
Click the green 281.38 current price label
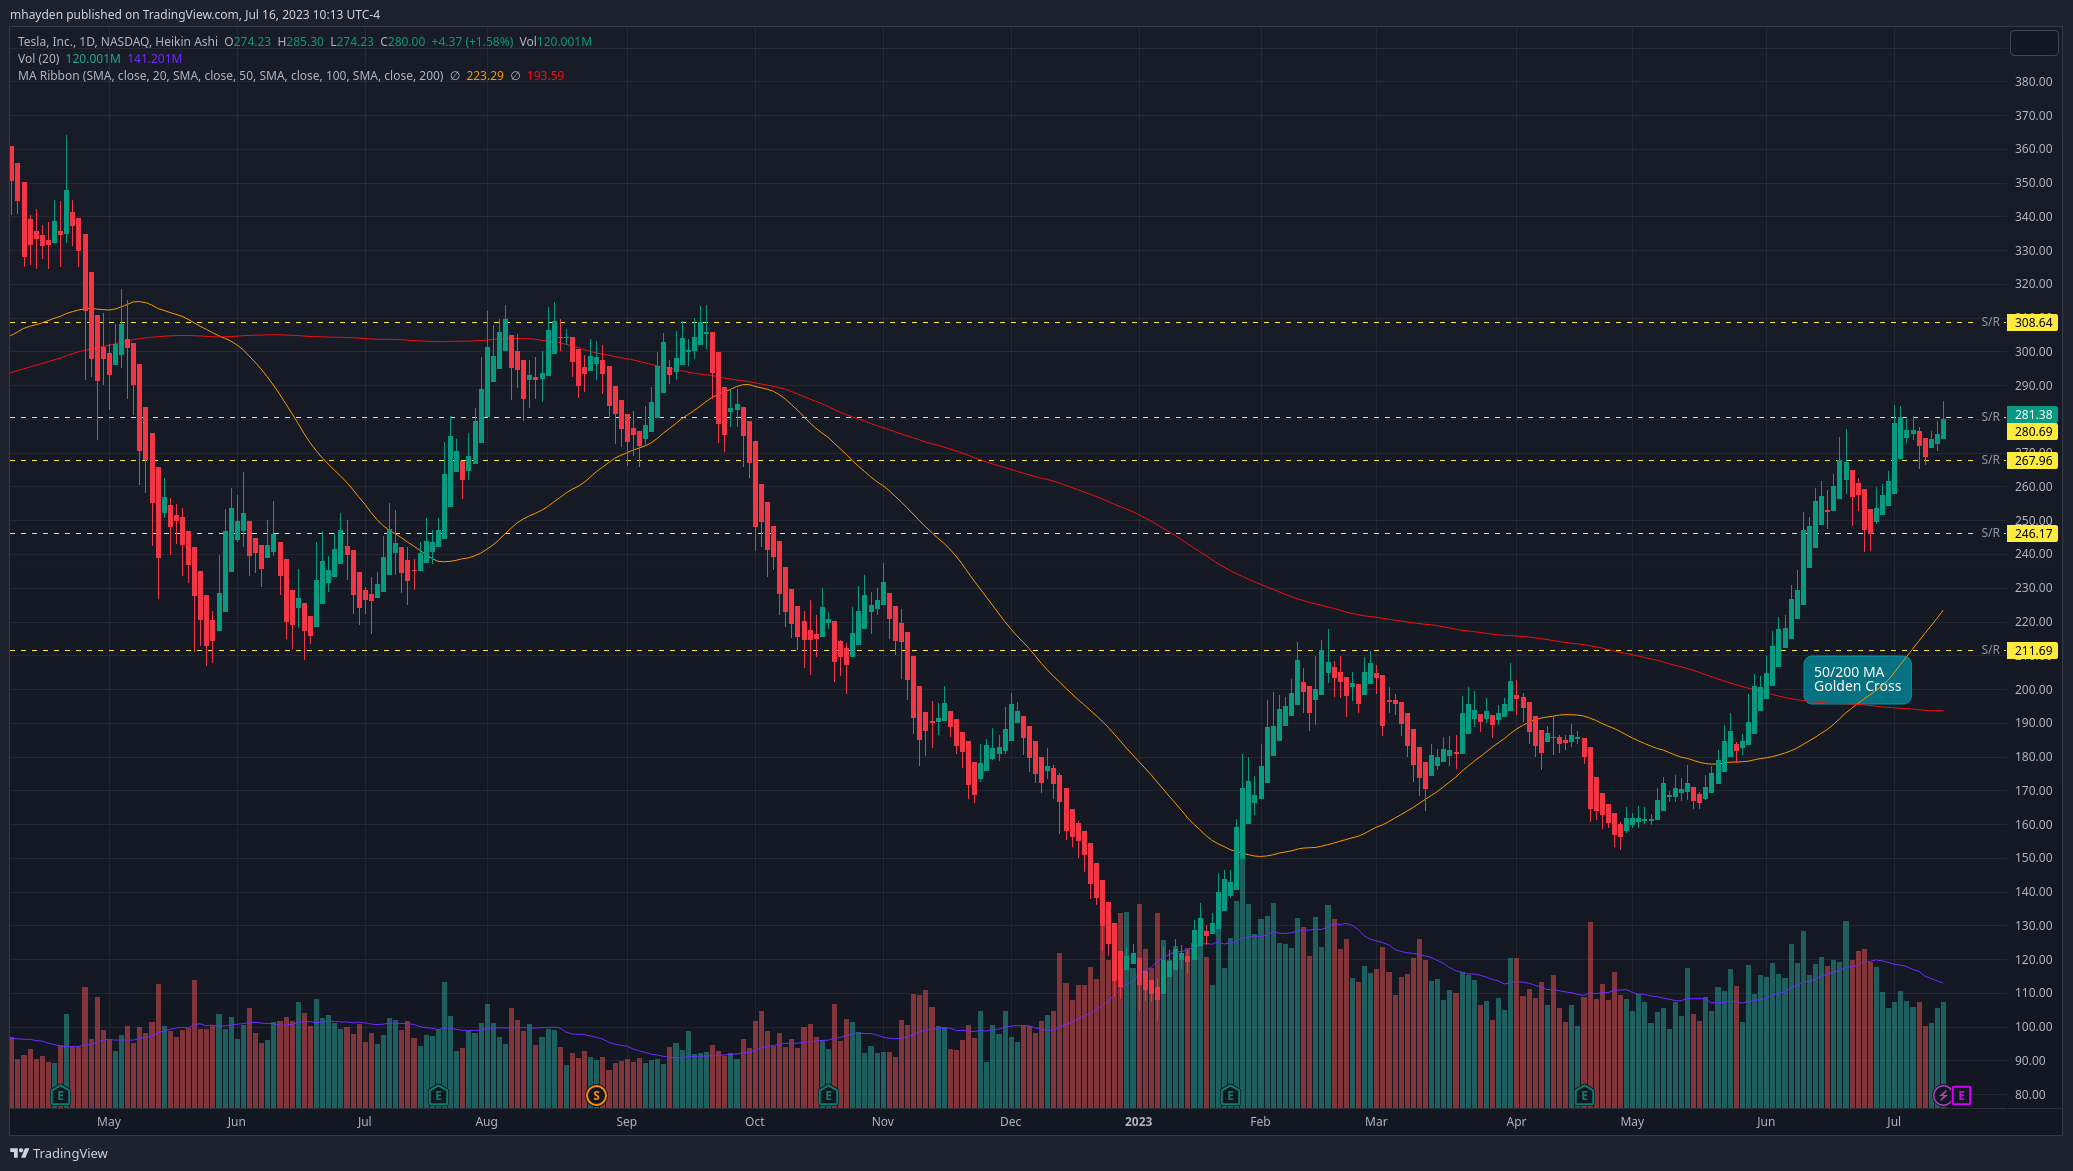[2033, 414]
